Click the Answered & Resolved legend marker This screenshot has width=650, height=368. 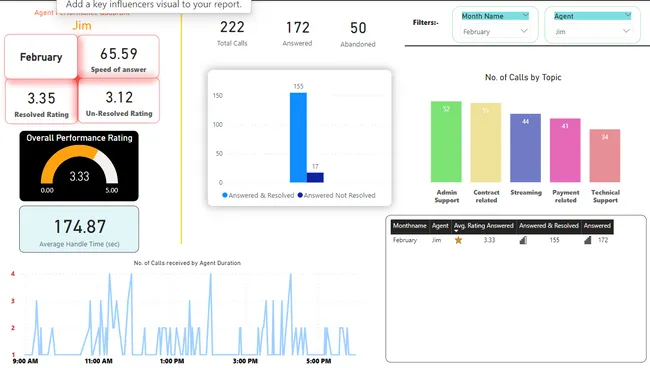pos(225,195)
